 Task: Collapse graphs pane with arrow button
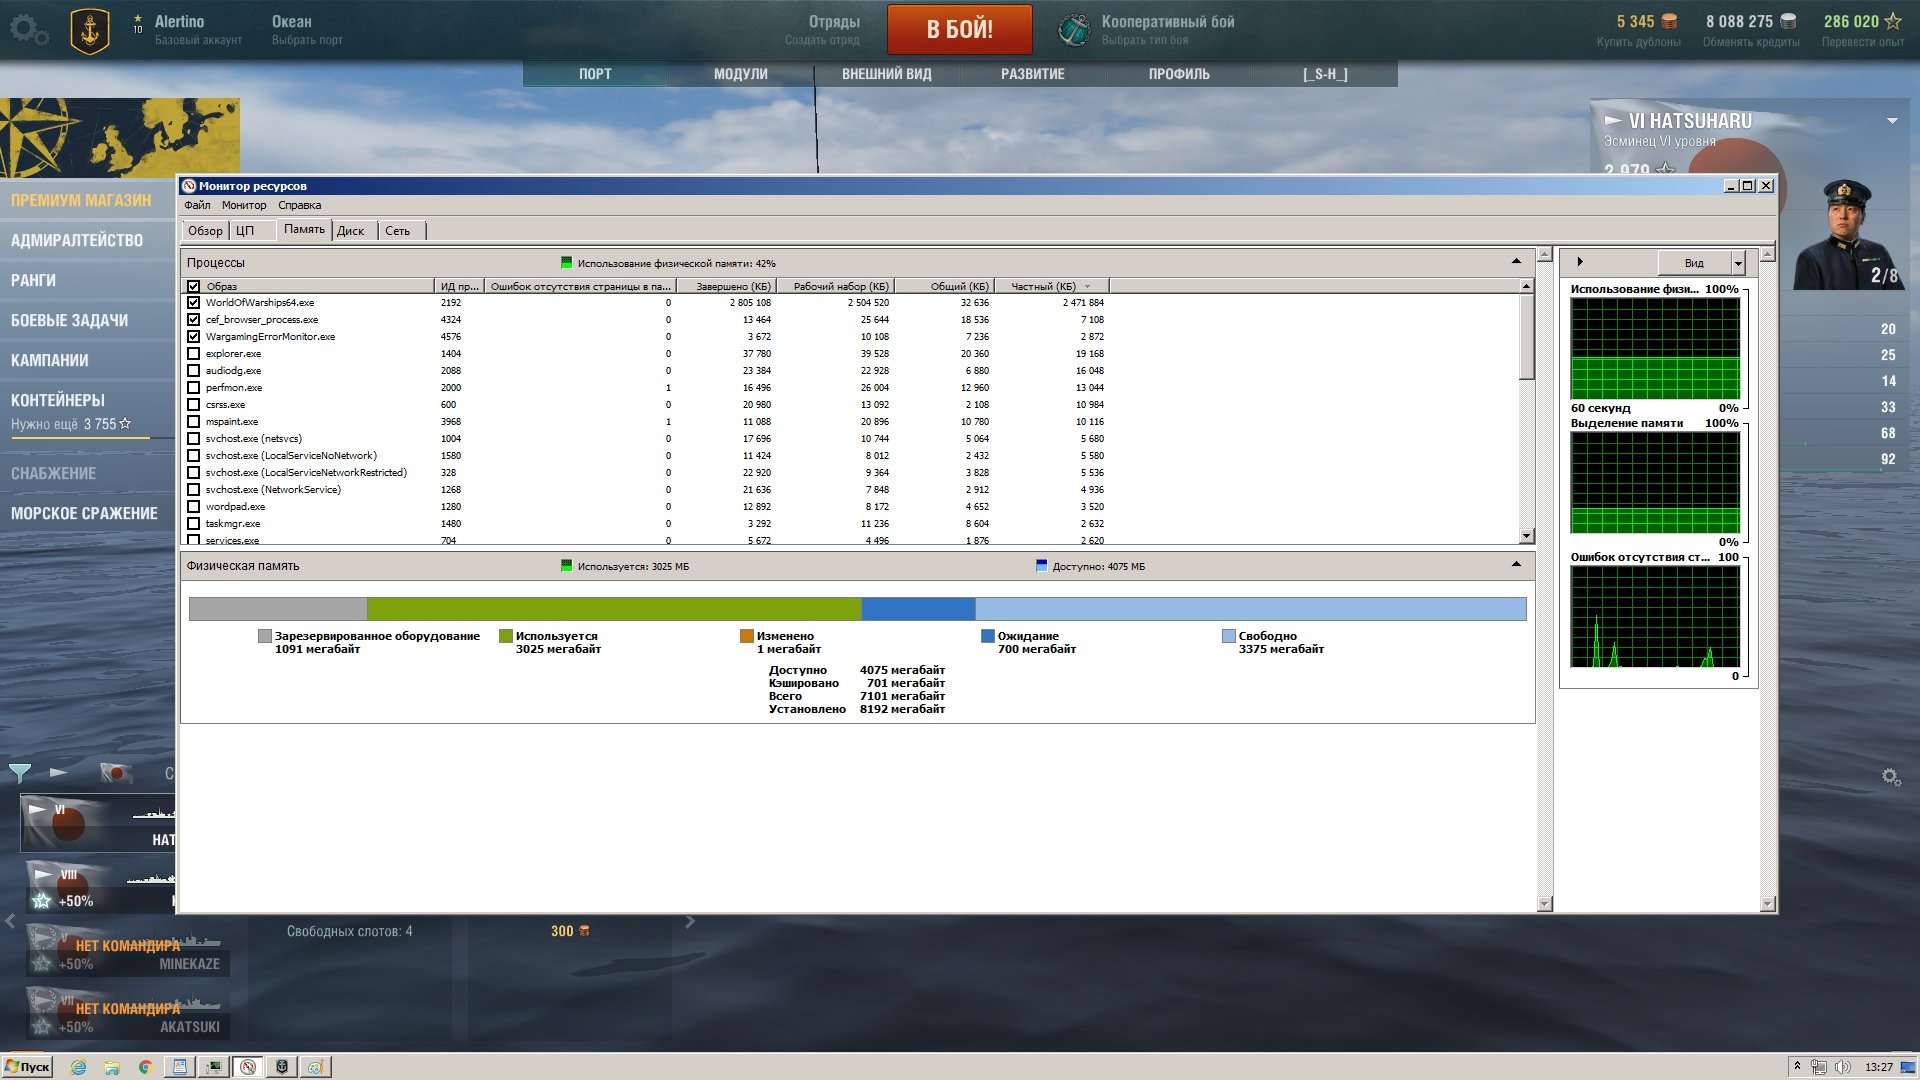click(1580, 262)
